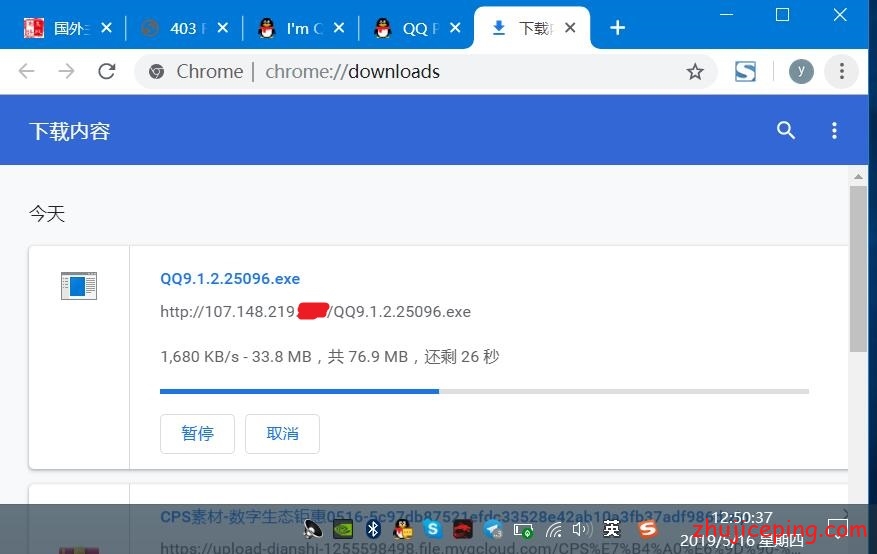Go back to the previous page
This screenshot has width=877, height=554.
26,71
